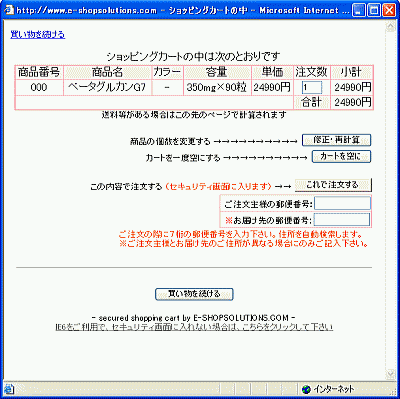Screen dimensions: 400x399
Task: Close the Internet Explorer window
Action: (x=389, y=11)
